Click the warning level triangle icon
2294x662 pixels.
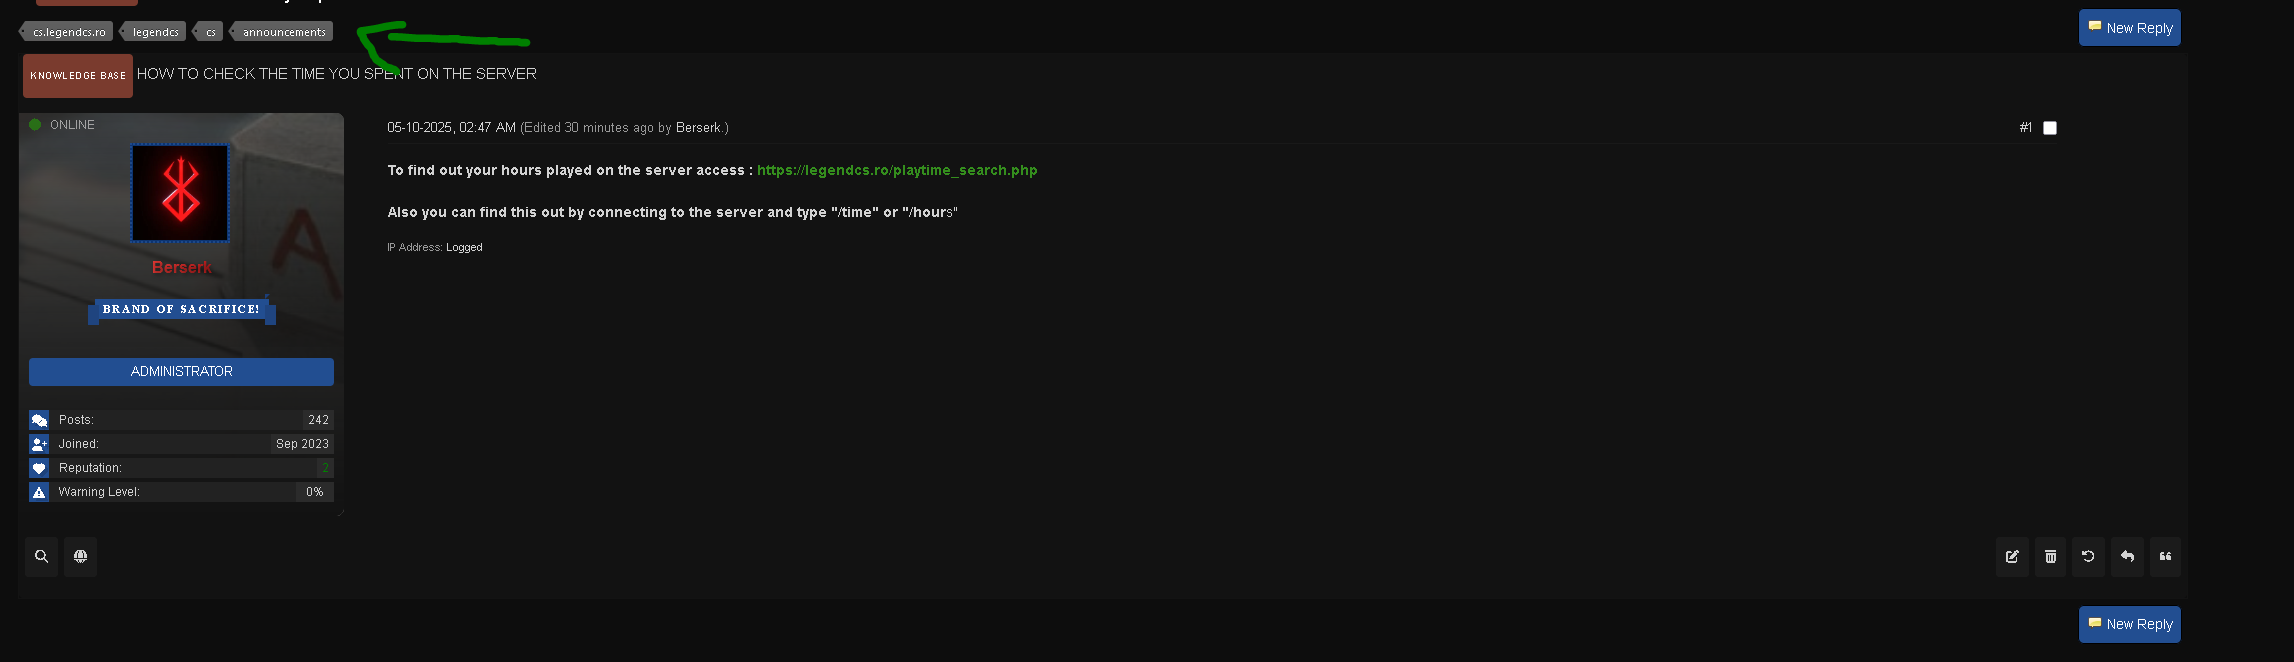pyautogui.click(x=39, y=492)
